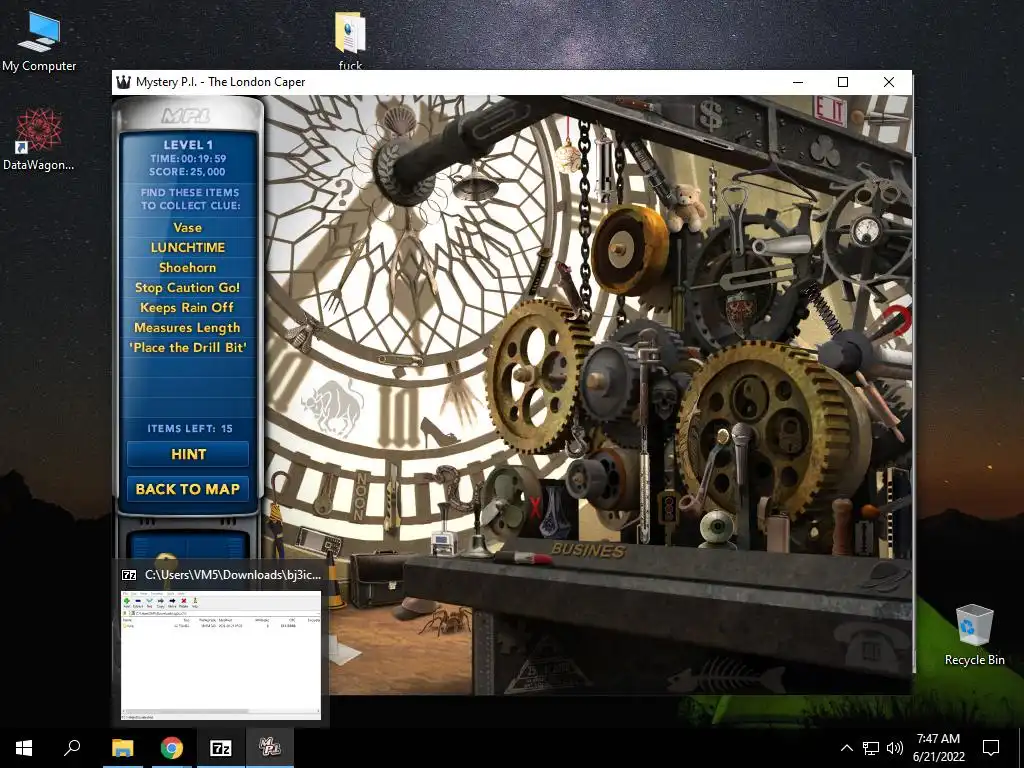This screenshot has height=768, width=1024.
Task: Click the seashell on the clock face
Action: [x=400, y=121]
